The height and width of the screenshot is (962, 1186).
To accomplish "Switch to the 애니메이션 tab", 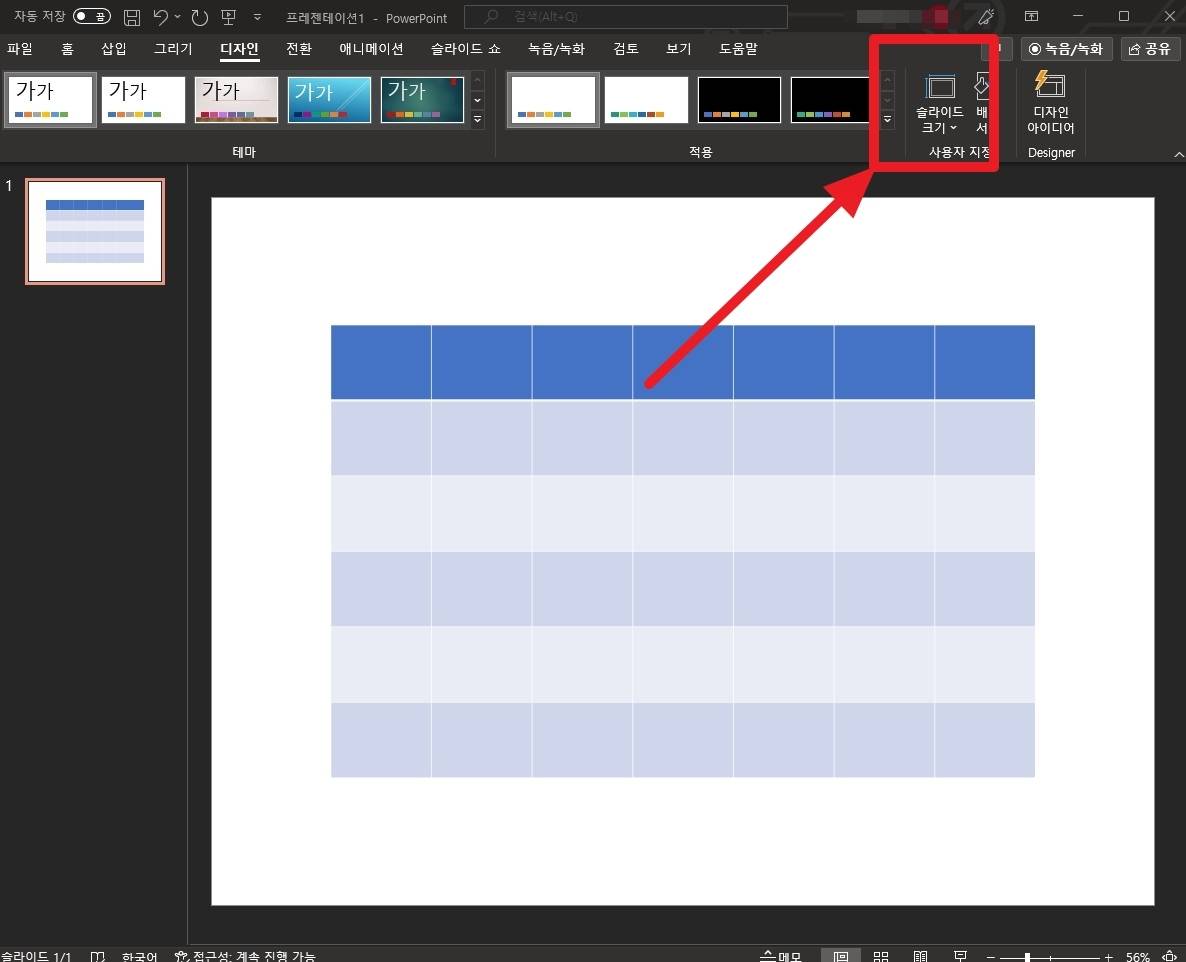I will [x=371, y=49].
